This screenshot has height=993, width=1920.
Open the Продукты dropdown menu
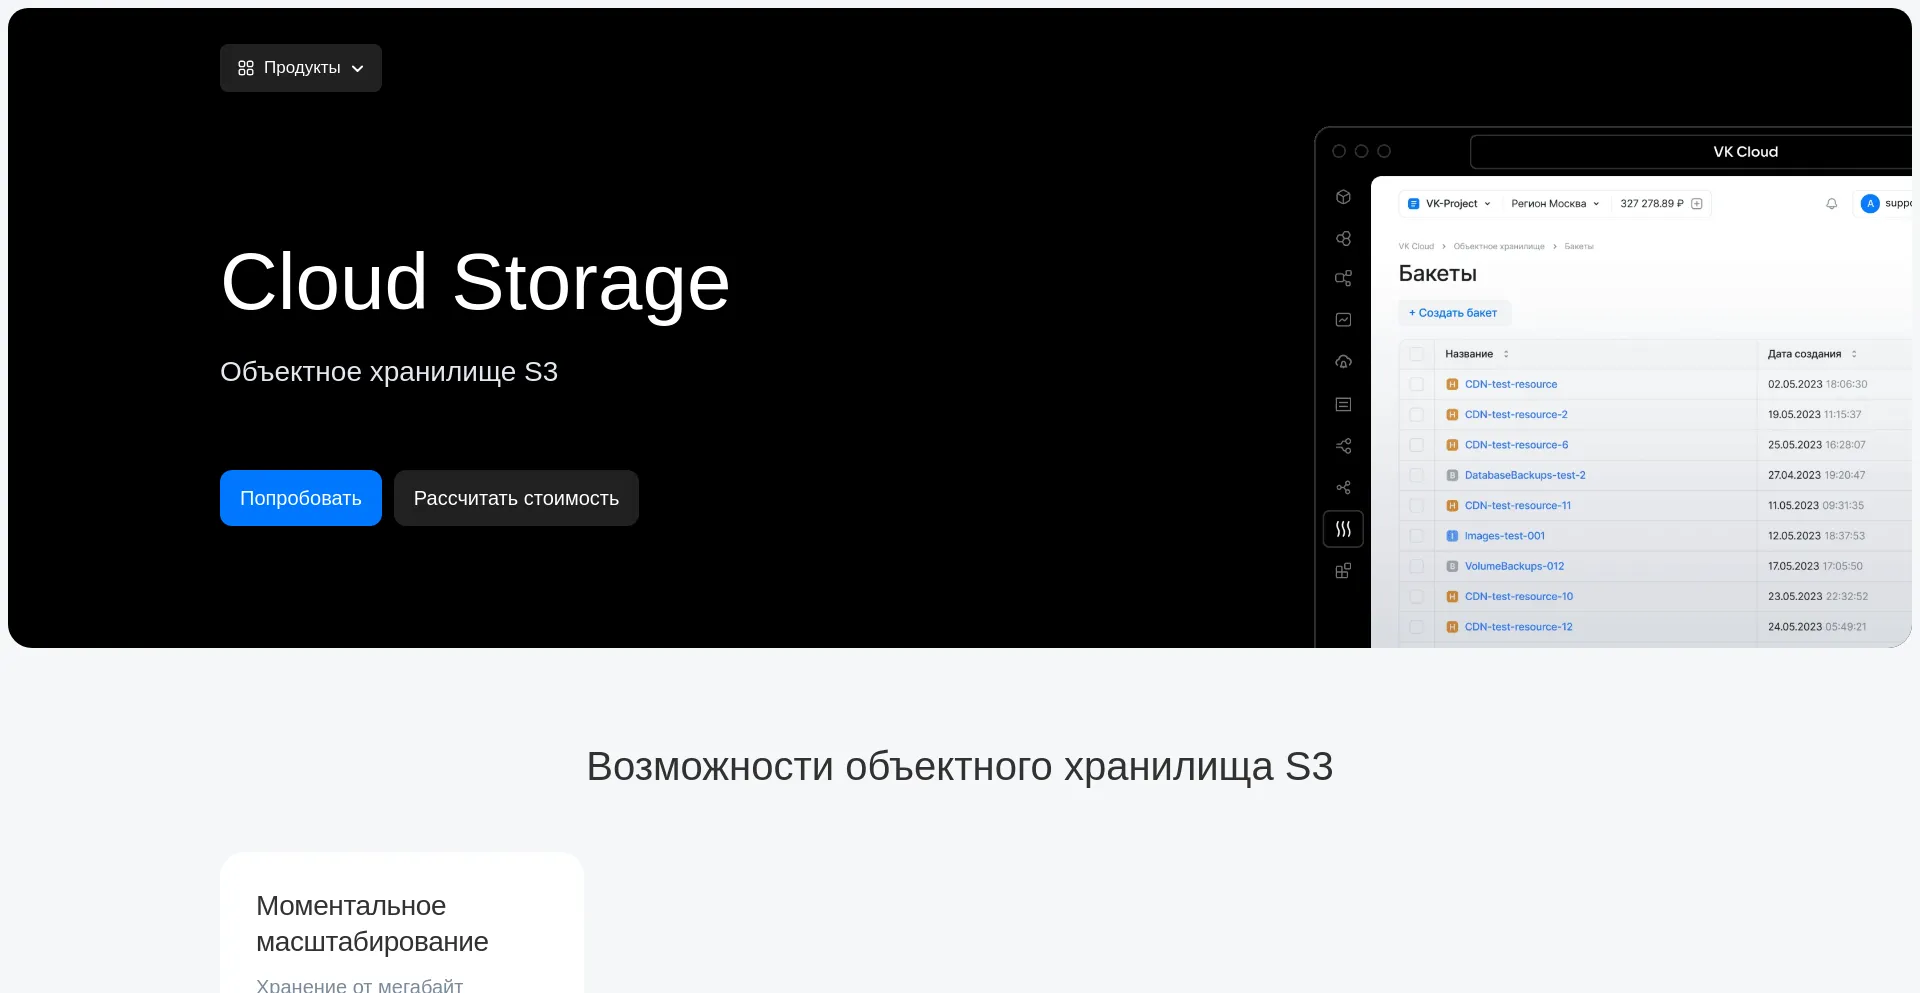[x=301, y=68]
